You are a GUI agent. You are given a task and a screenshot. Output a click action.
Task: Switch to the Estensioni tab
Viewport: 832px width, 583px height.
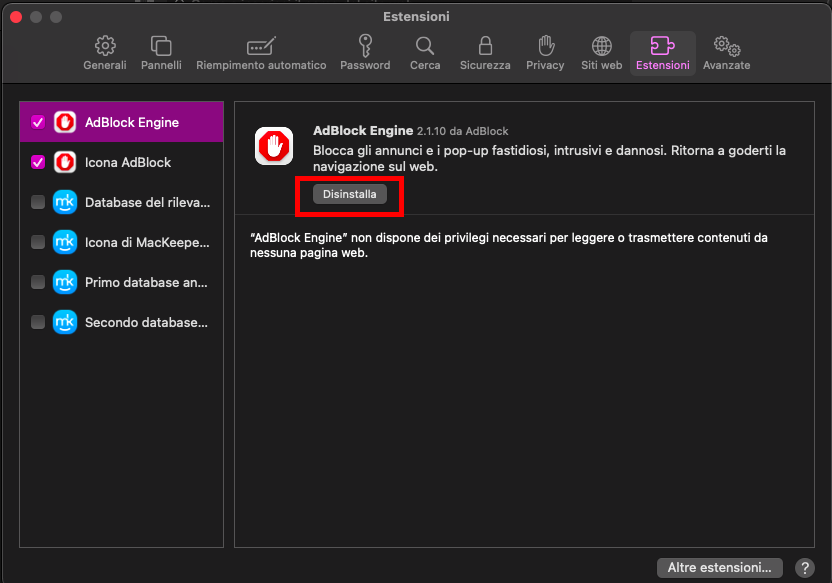(662, 46)
